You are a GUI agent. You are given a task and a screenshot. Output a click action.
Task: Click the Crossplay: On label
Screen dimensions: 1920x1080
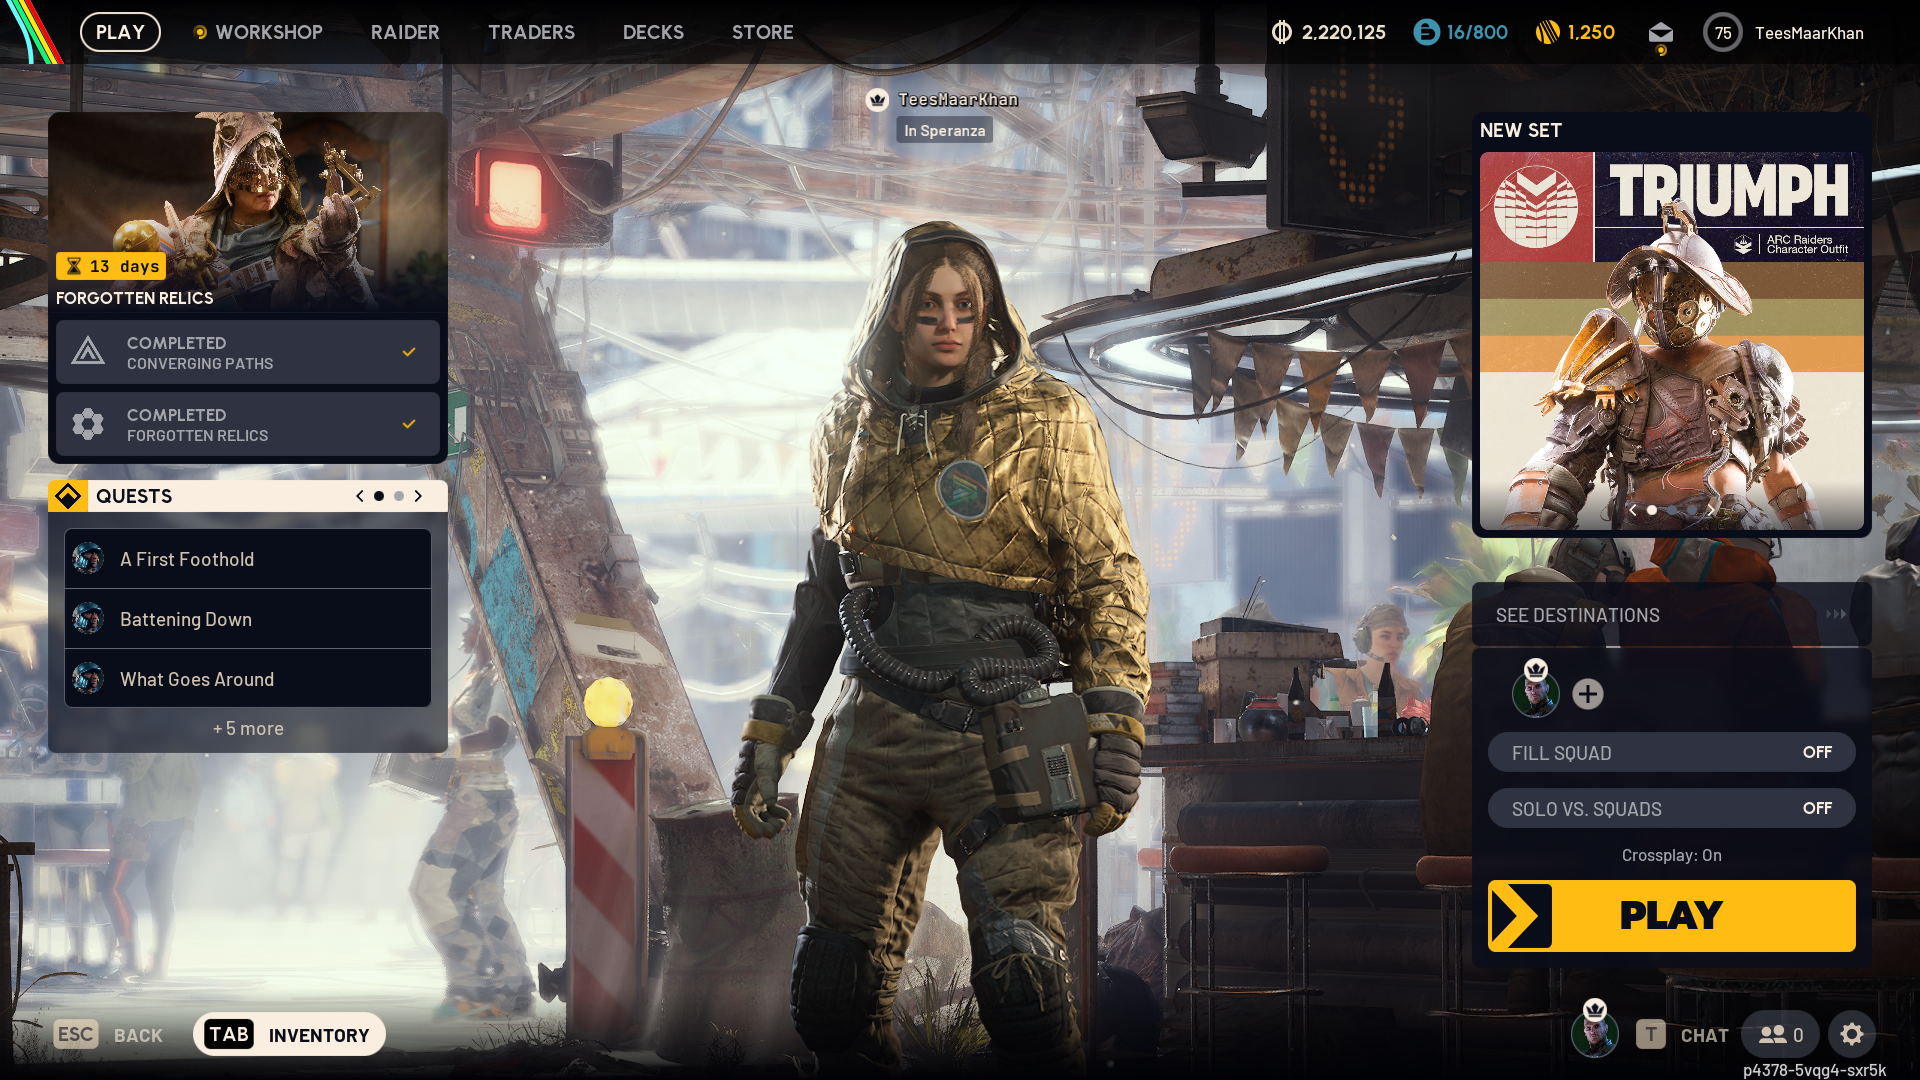coord(1671,855)
